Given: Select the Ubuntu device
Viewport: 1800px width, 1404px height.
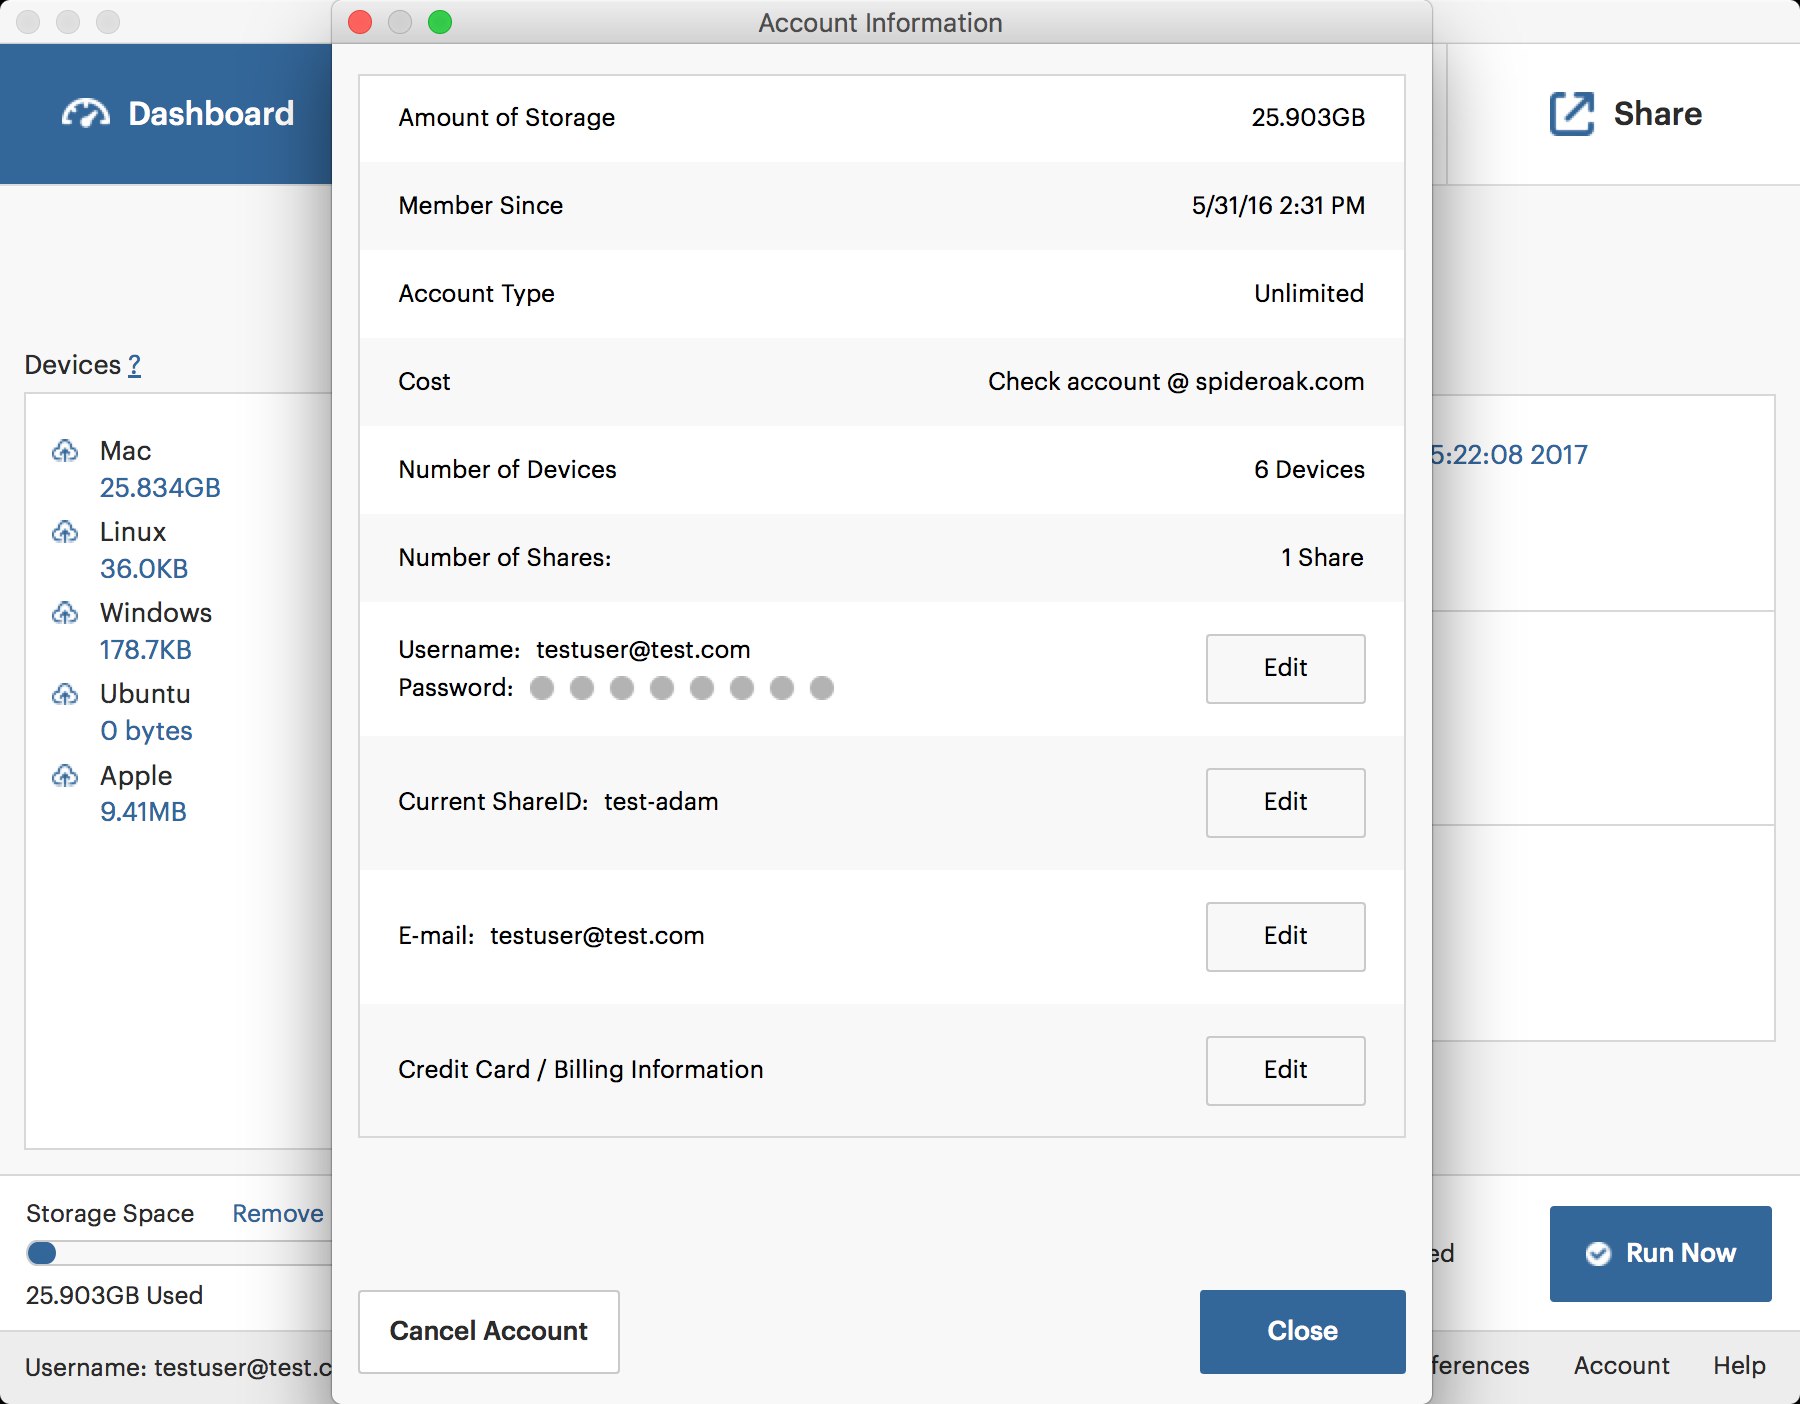Looking at the screenshot, I should pyautogui.click(x=145, y=694).
